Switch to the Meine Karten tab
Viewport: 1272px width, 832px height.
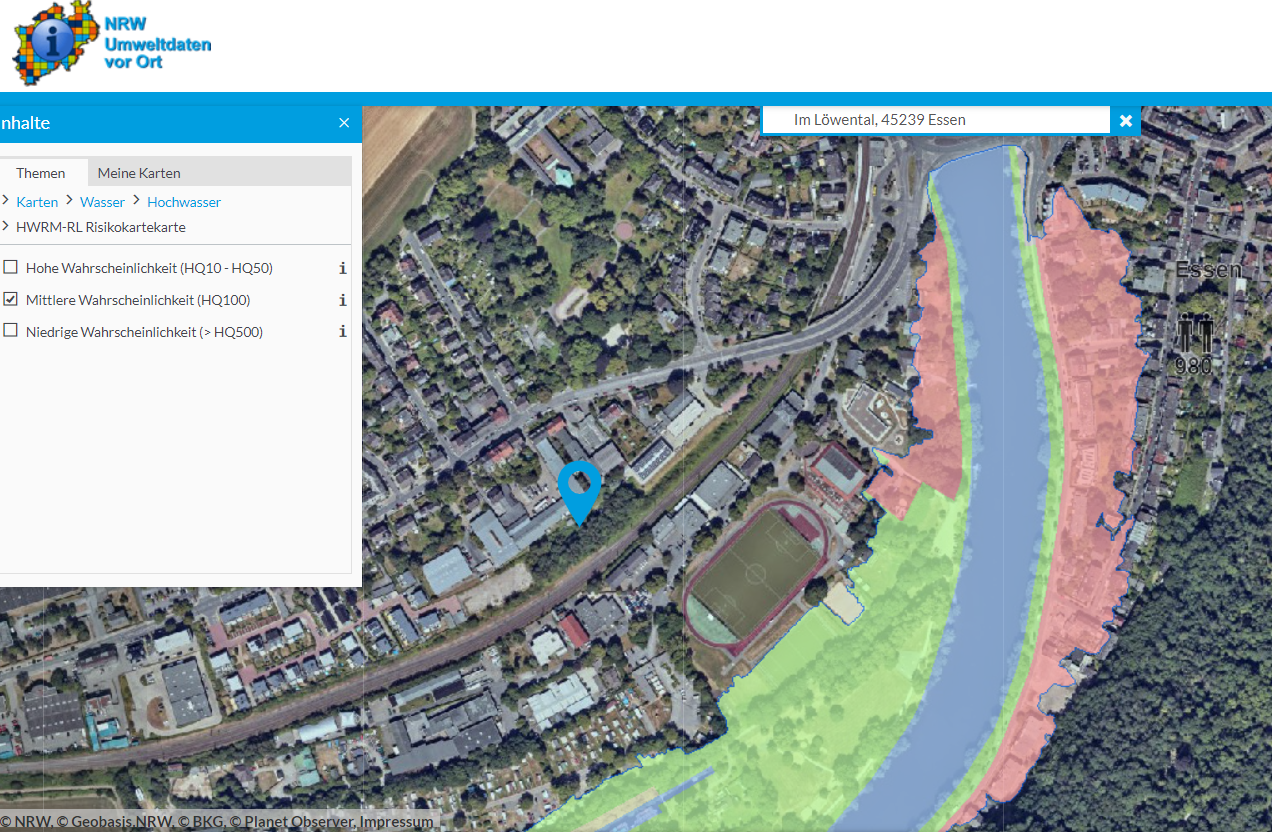(139, 173)
